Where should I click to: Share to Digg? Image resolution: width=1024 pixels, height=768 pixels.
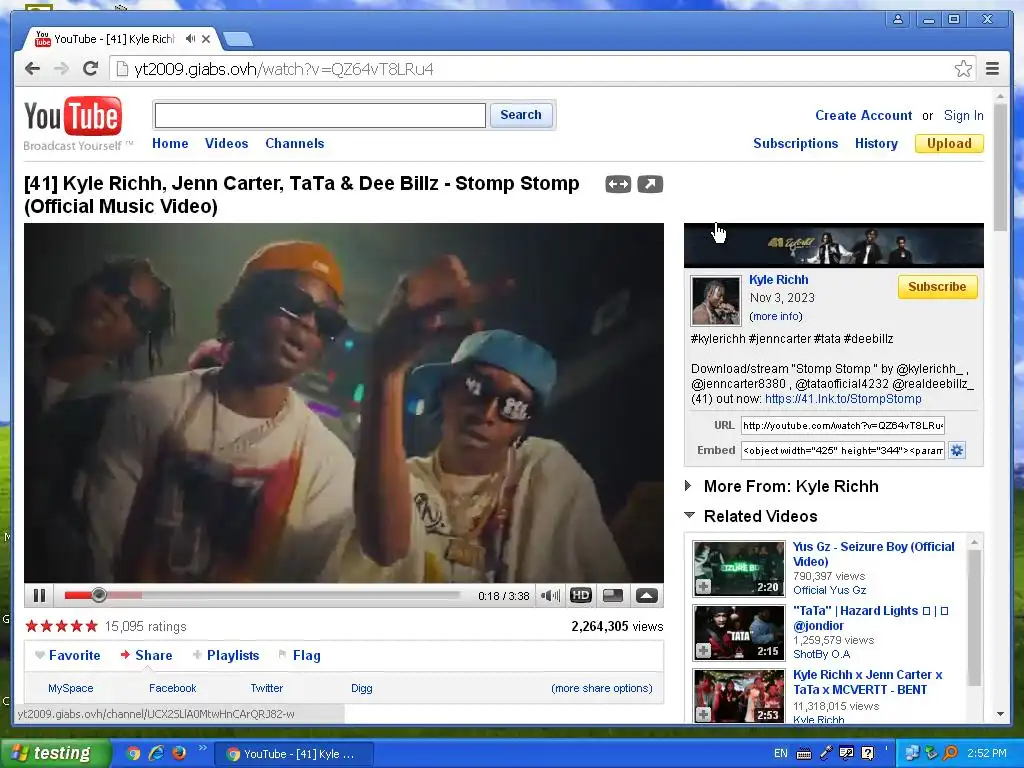(x=361, y=688)
